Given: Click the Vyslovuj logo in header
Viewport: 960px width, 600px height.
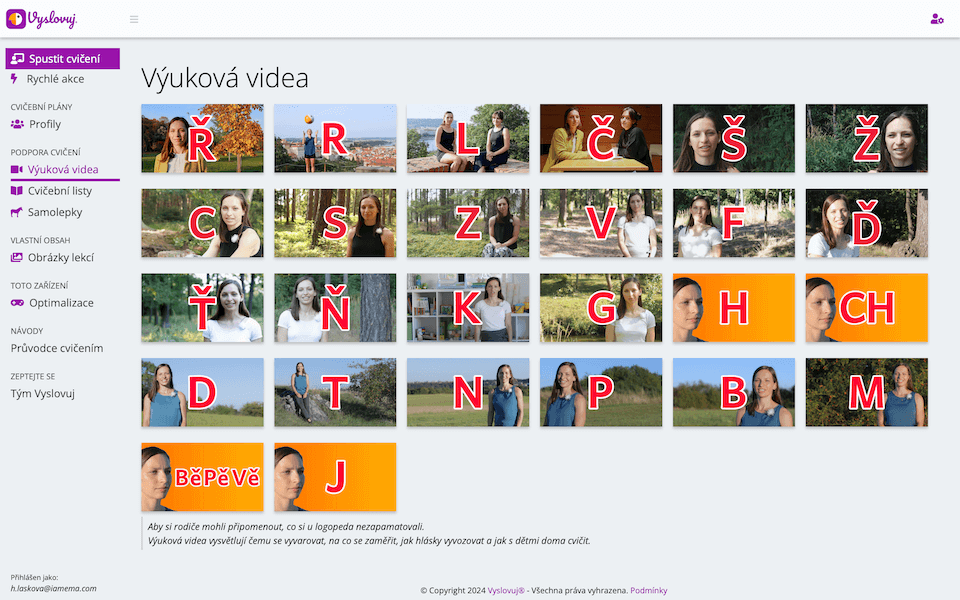Looking at the screenshot, I should pyautogui.click(x=41, y=19).
